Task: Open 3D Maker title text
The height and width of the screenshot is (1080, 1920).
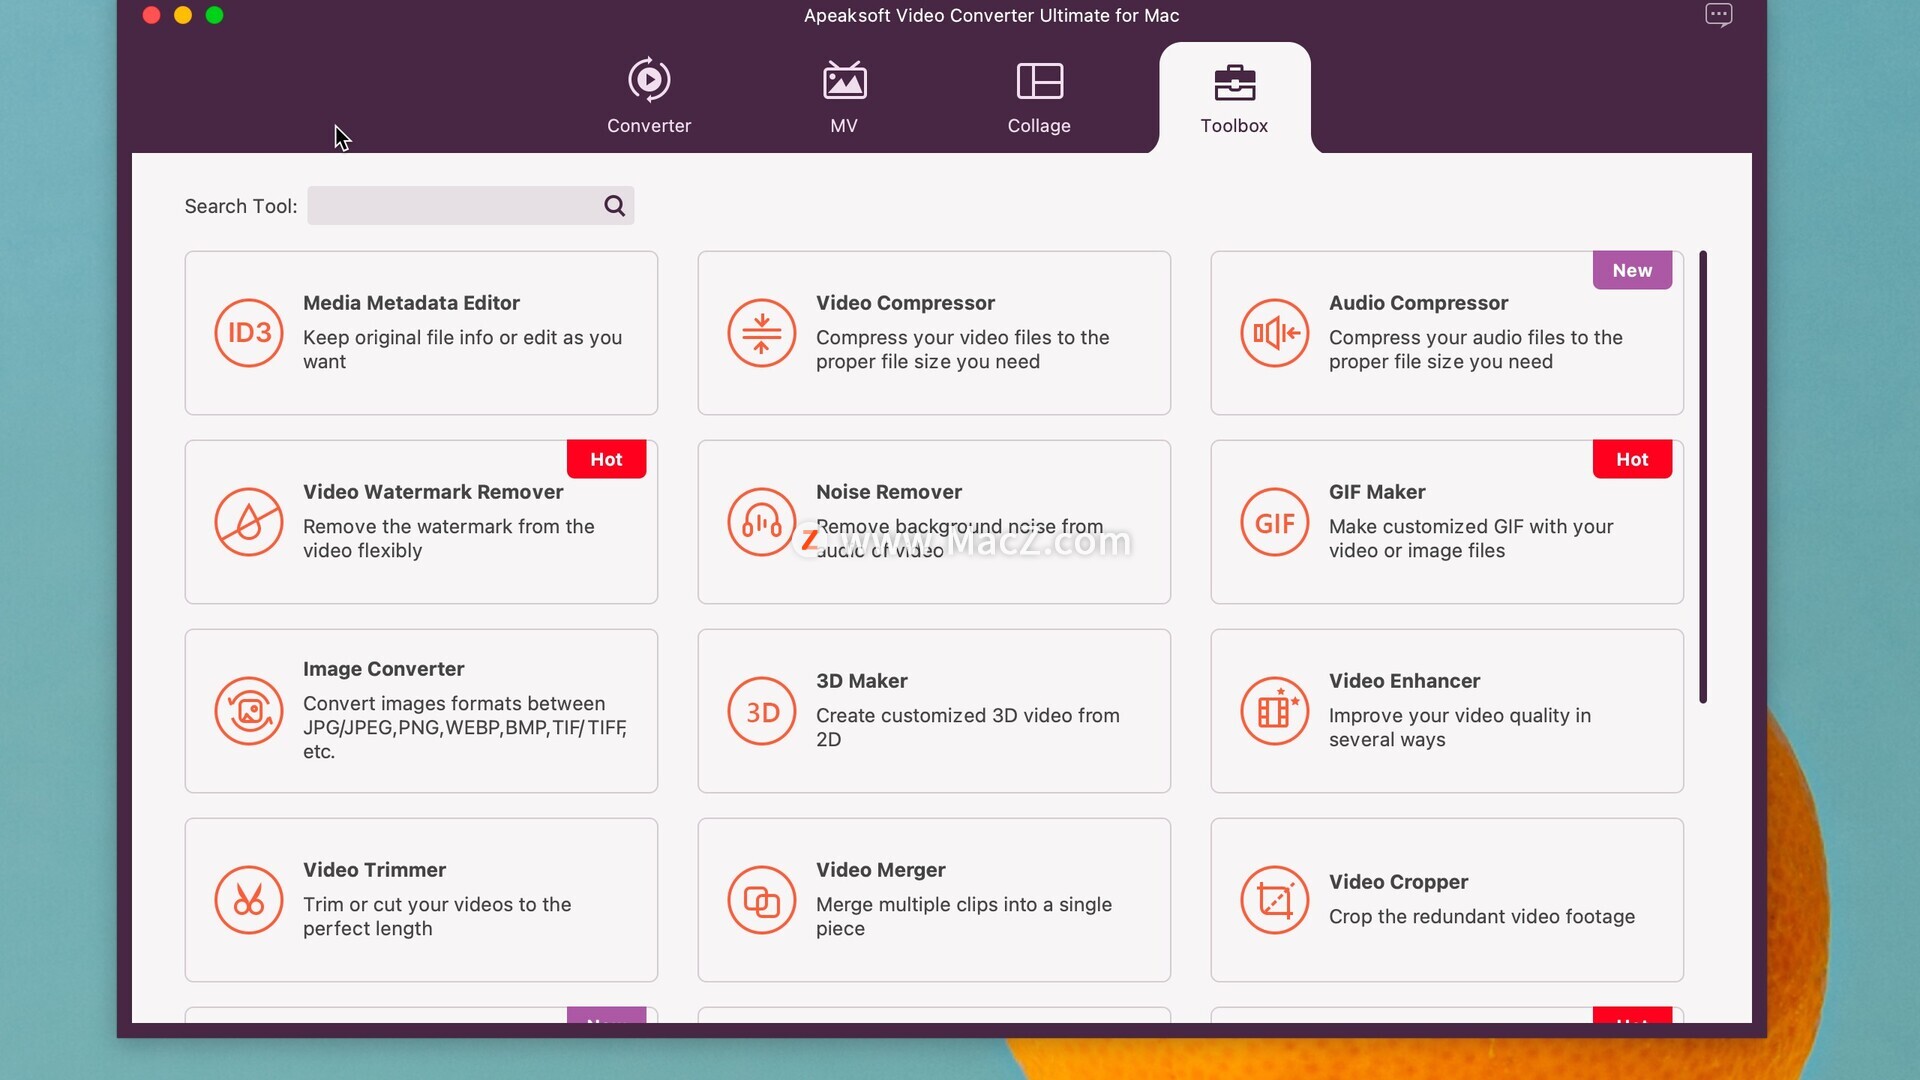Action: click(862, 681)
